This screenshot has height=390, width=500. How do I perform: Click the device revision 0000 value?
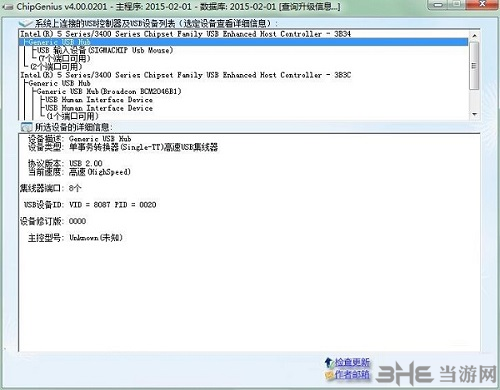(x=77, y=221)
